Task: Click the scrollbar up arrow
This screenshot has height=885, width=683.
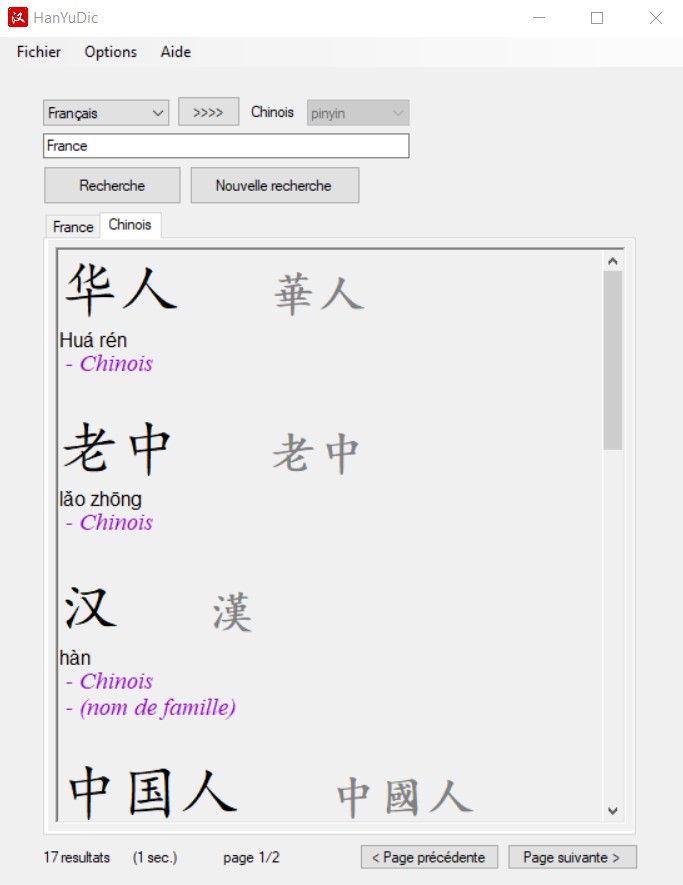Action: click(613, 261)
